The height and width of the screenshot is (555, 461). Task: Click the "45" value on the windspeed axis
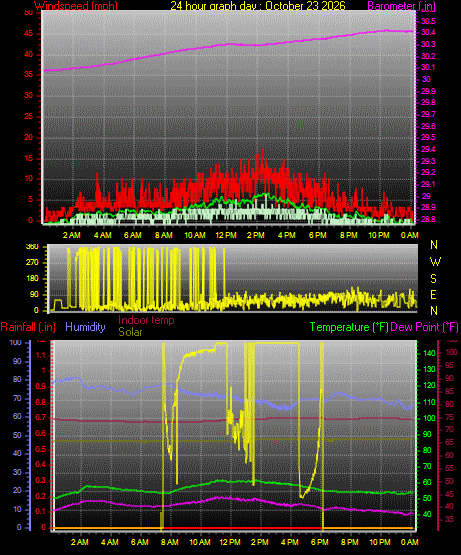coord(29,34)
